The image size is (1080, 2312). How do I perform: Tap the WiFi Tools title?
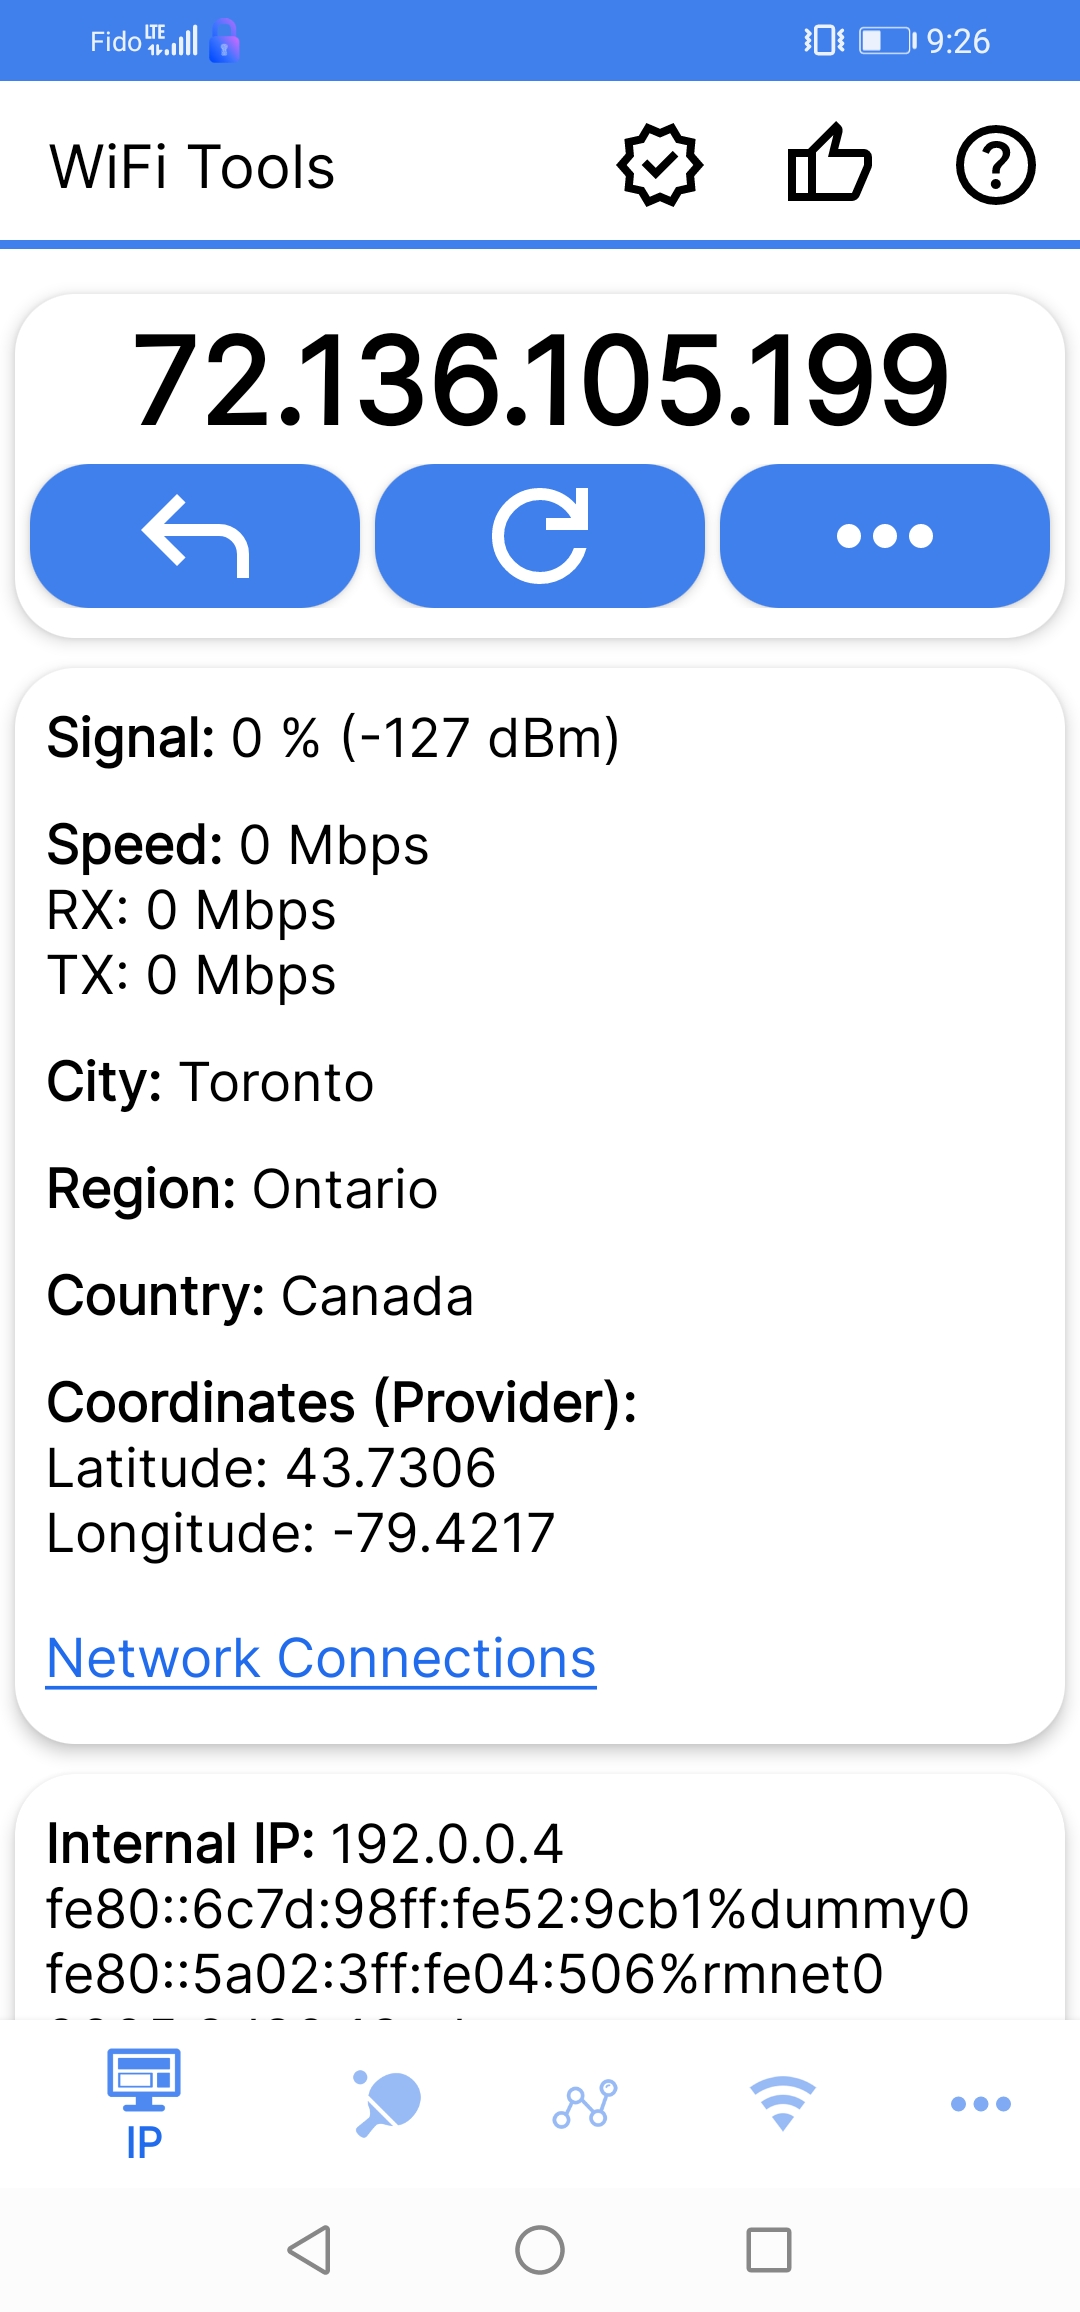[x=192, y=166]
